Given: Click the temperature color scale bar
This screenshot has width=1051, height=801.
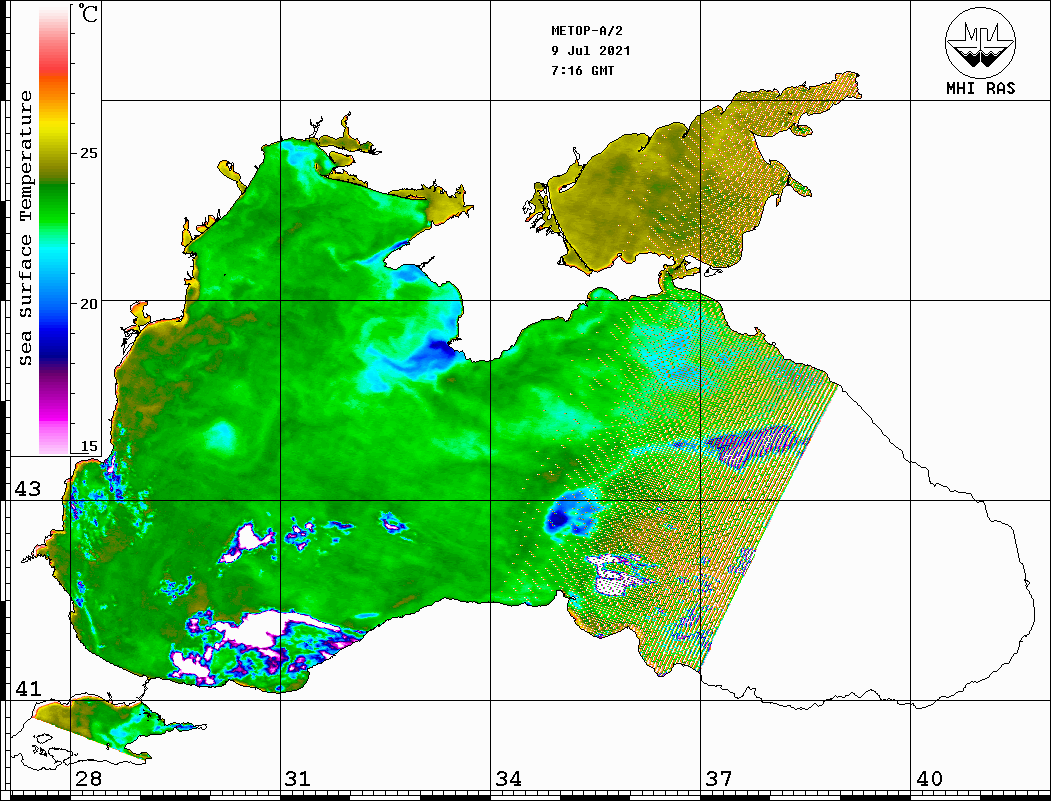Looking at the screenshot, I should (54, 229).
